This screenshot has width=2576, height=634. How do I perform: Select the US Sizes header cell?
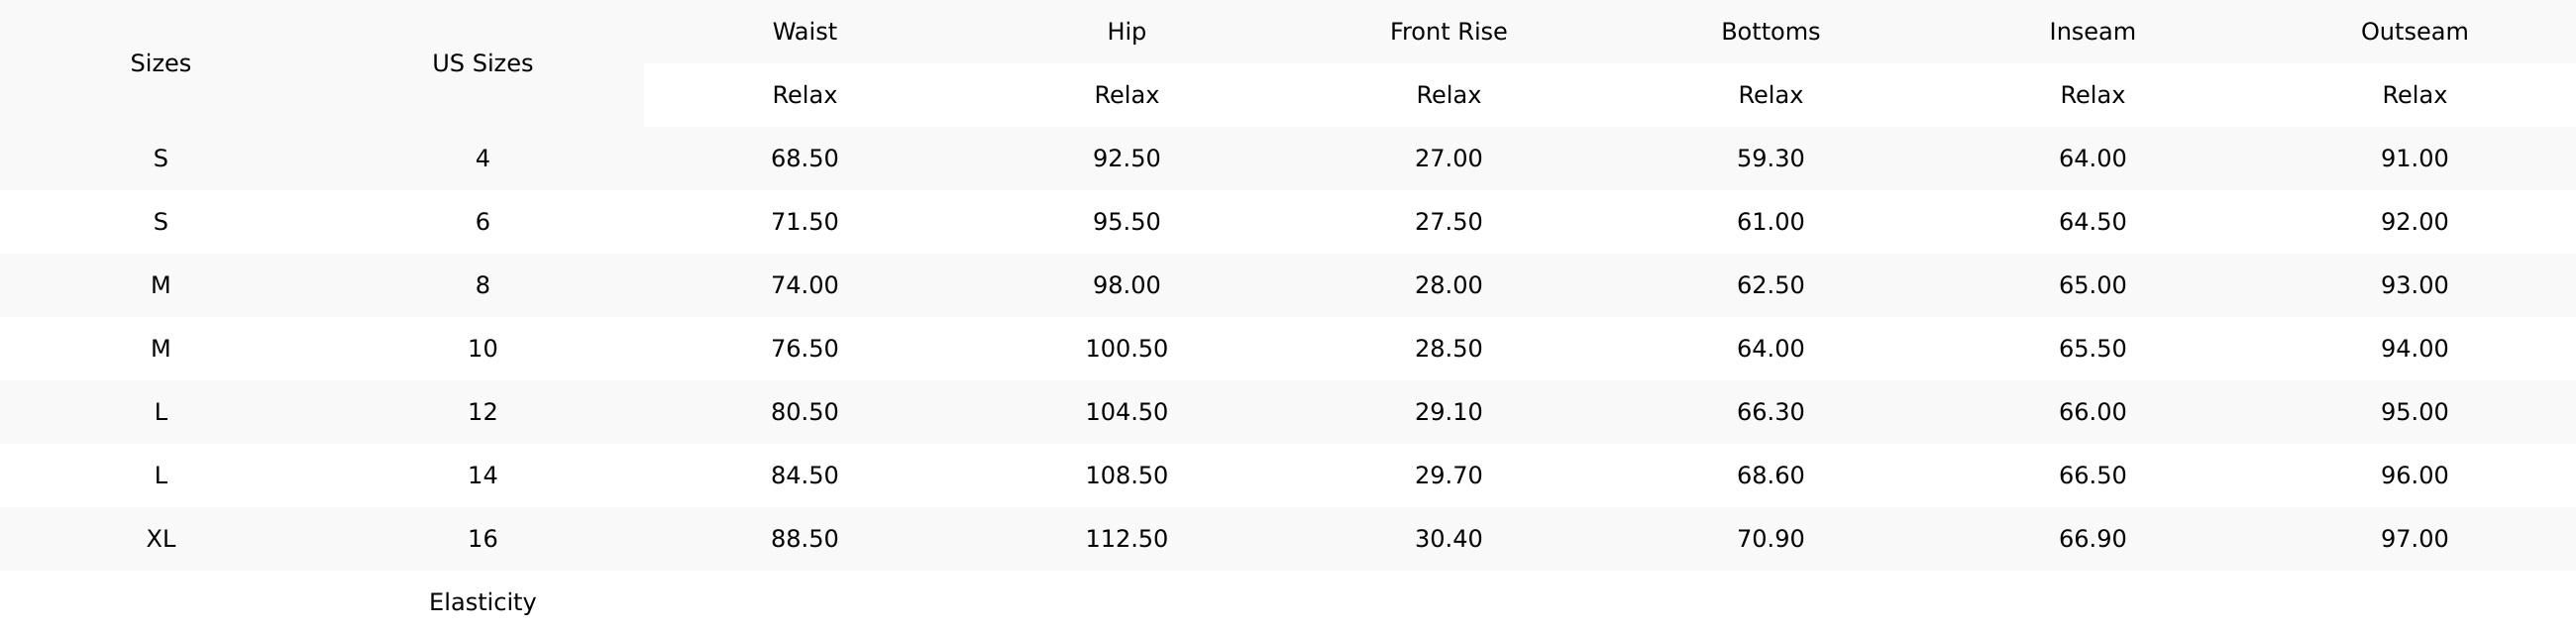pyautogui.click(x=482, y=63)
